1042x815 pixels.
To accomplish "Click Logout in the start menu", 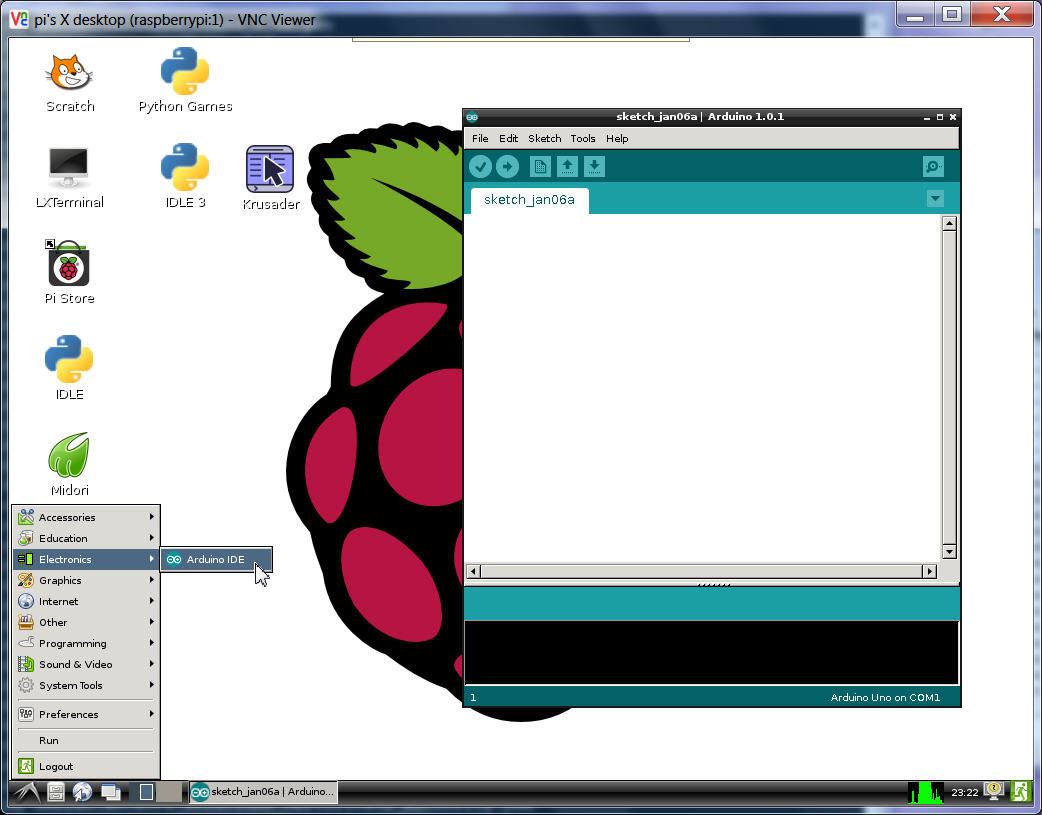I will (x=56, y=766).
